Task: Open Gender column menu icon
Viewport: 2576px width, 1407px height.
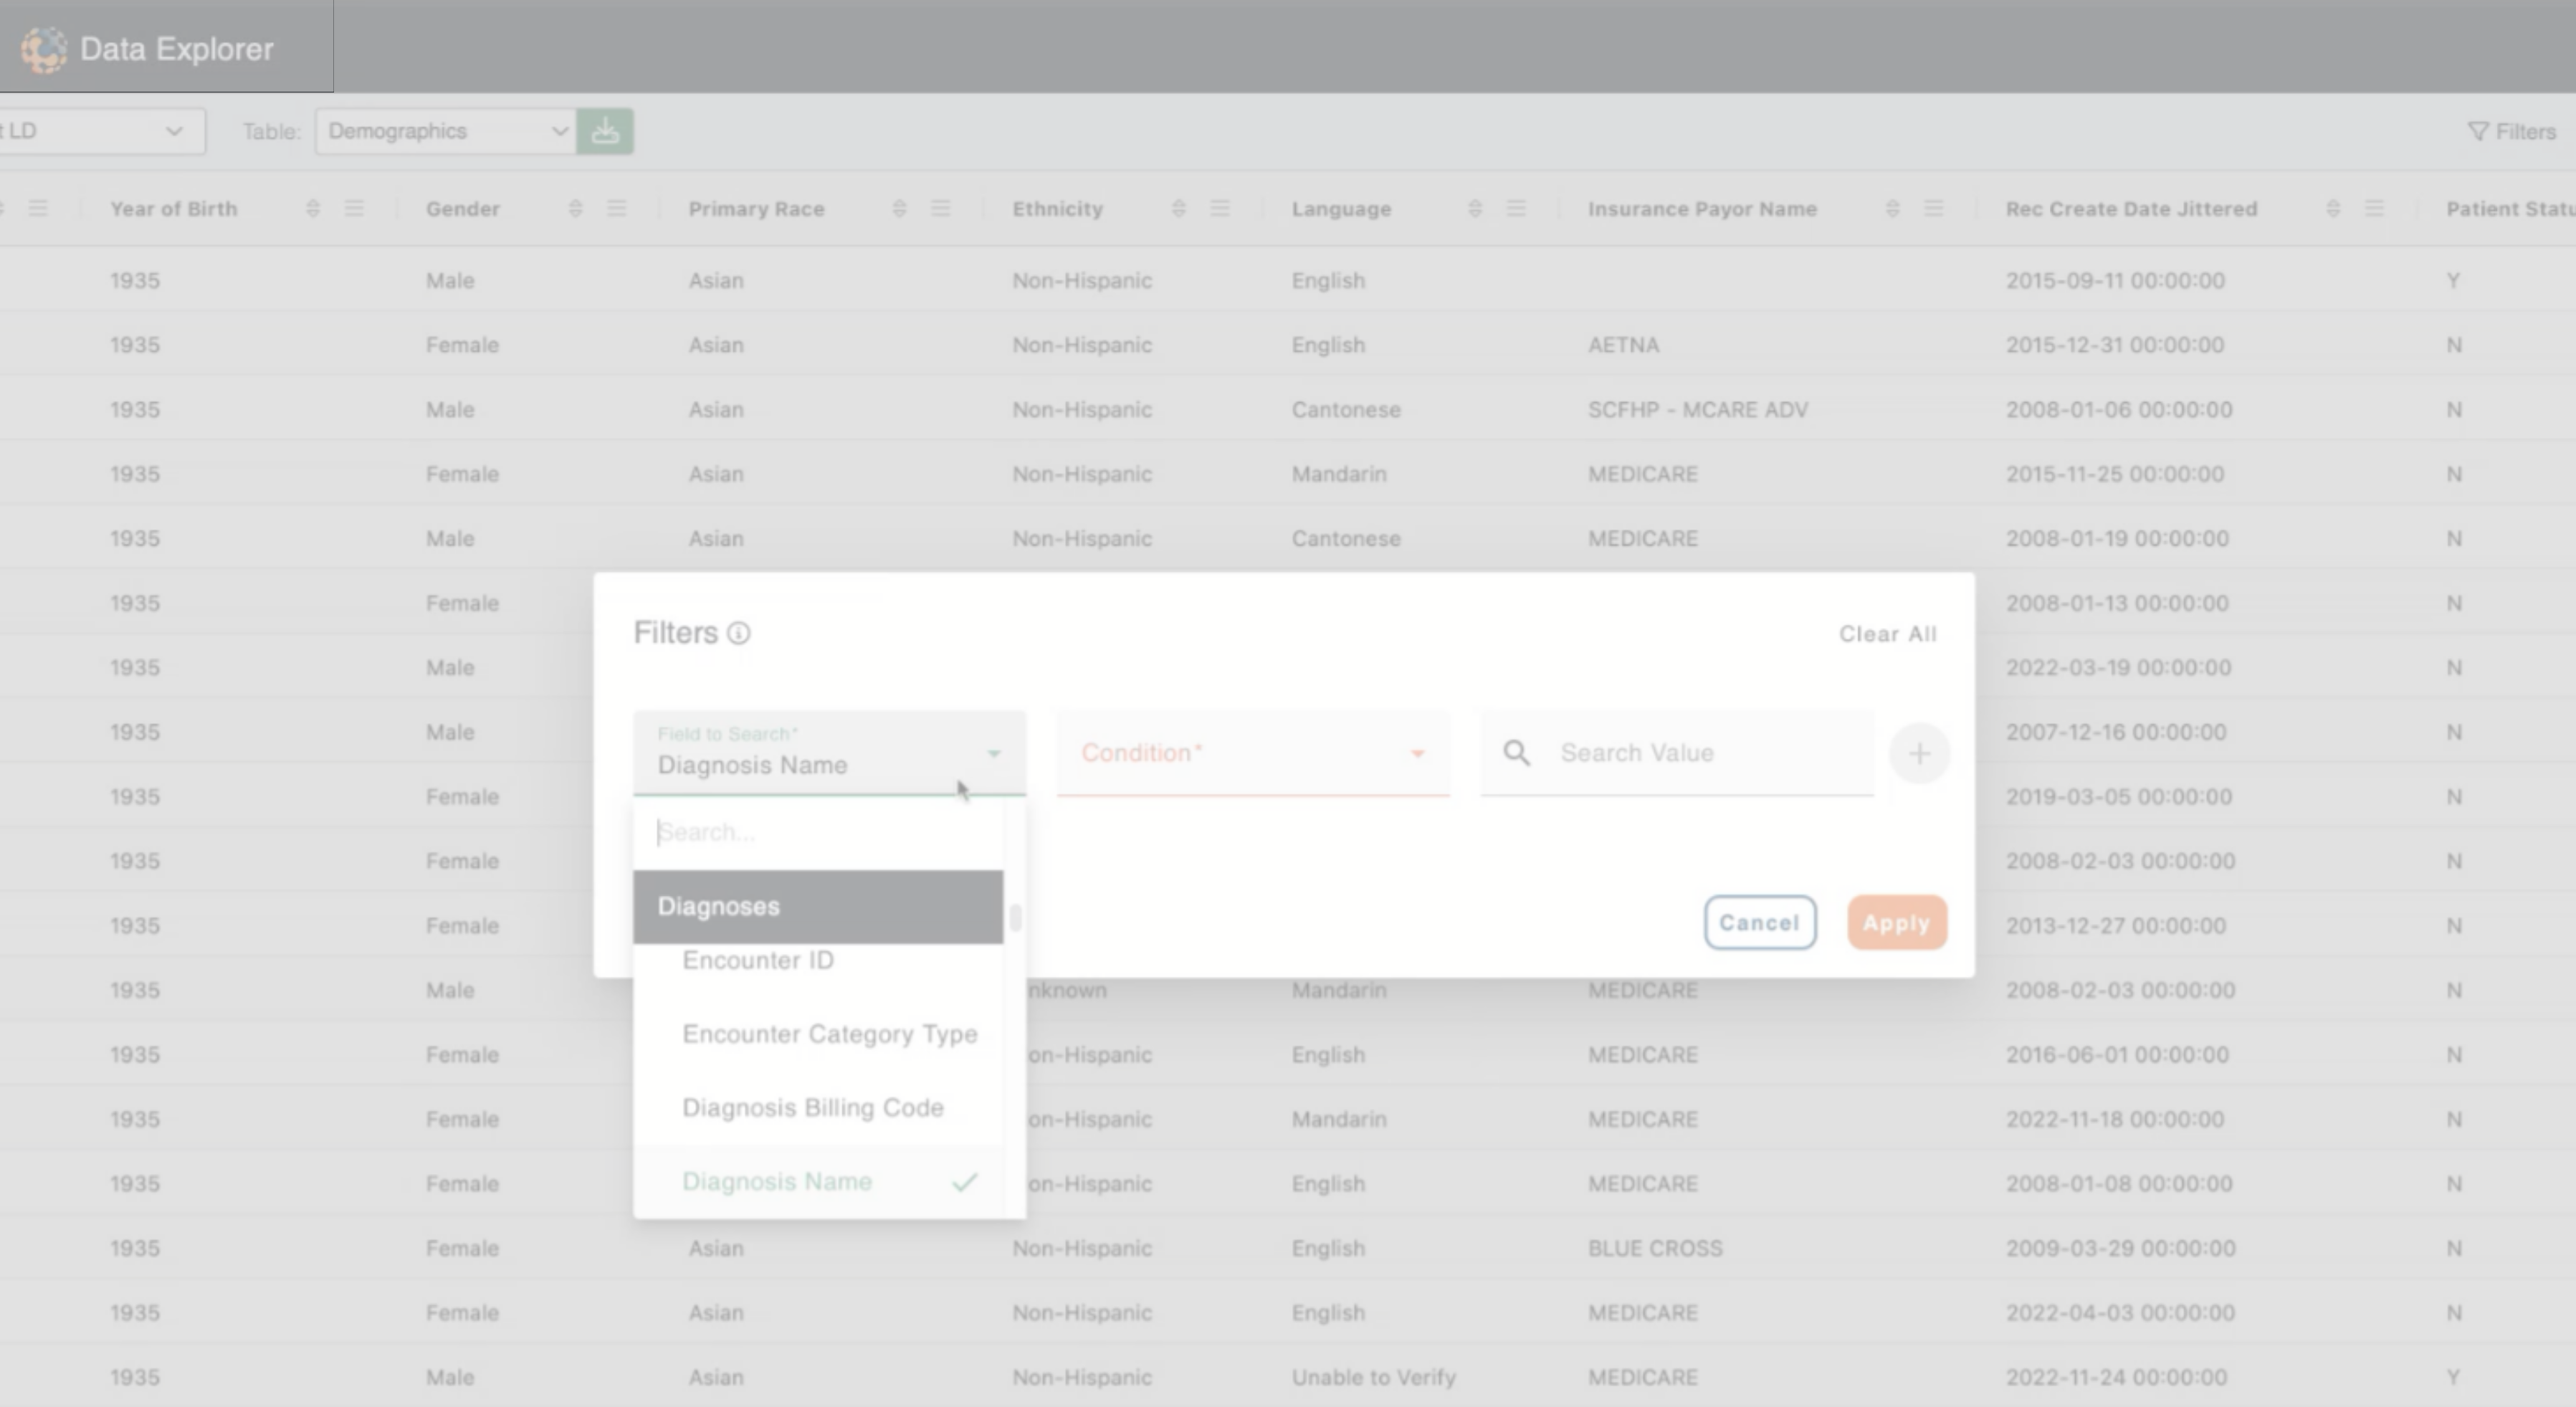Action: pos(617,208)
